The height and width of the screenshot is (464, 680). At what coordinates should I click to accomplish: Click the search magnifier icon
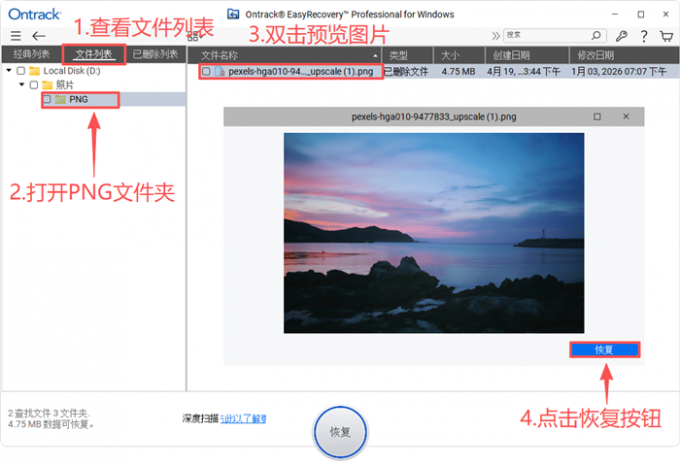[596, 35]
